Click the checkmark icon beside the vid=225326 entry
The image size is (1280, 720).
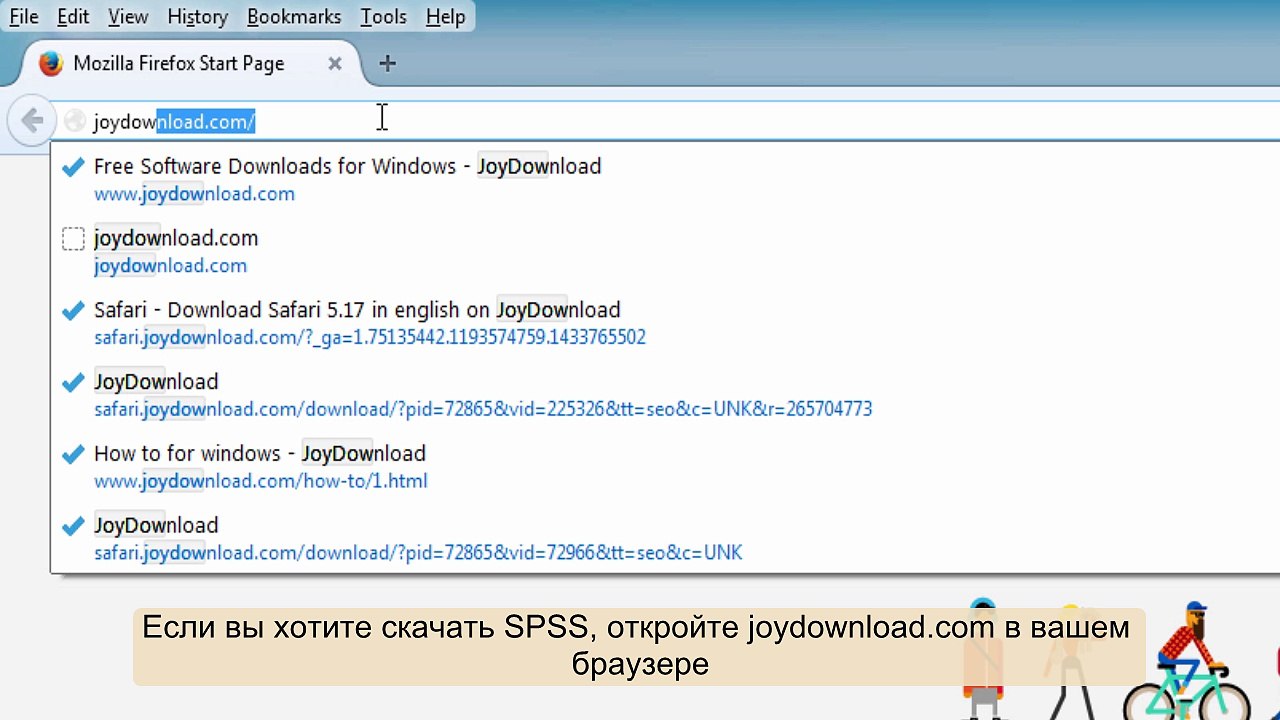[x=73, y=383]
